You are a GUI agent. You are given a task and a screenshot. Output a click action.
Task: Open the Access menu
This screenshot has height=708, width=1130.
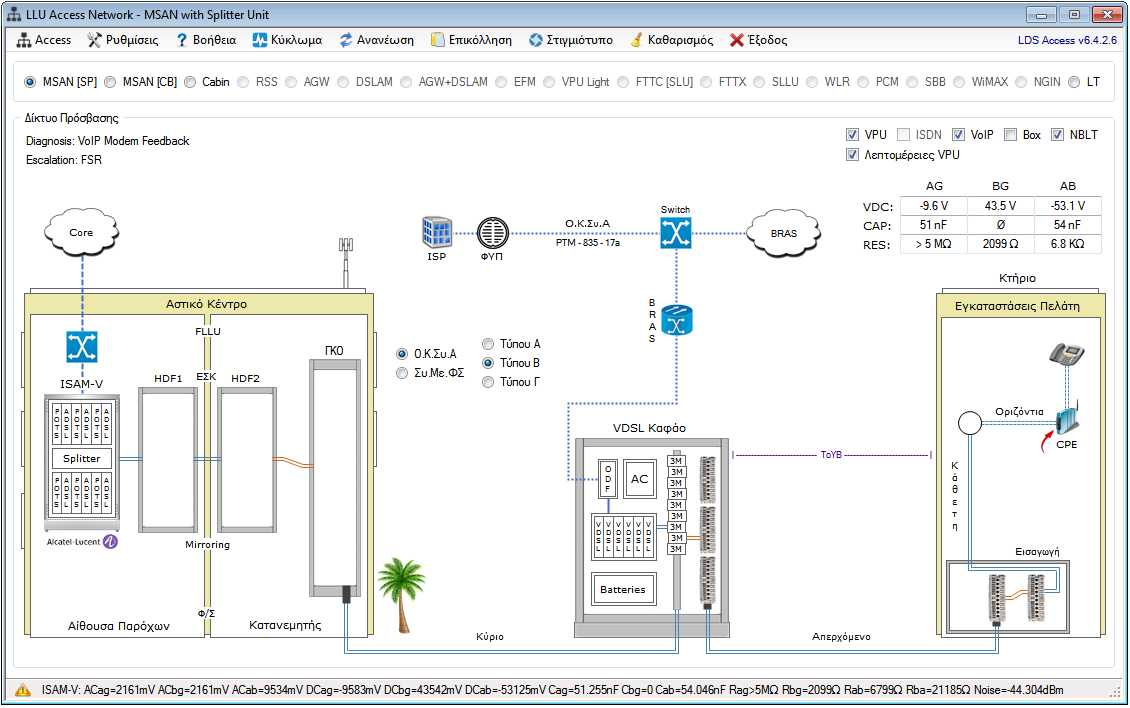pos(44,40)
